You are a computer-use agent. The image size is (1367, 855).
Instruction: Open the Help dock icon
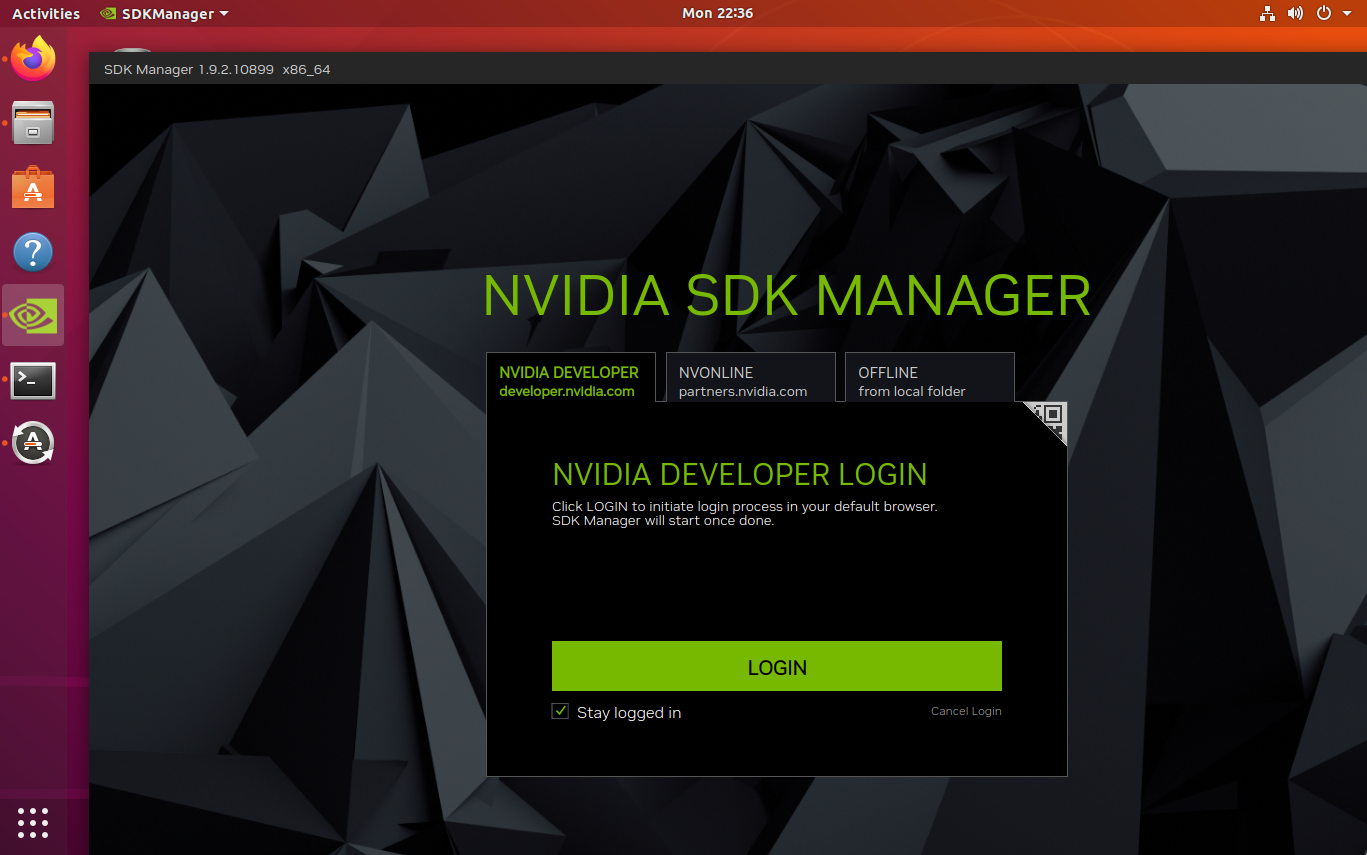(33, 252)
